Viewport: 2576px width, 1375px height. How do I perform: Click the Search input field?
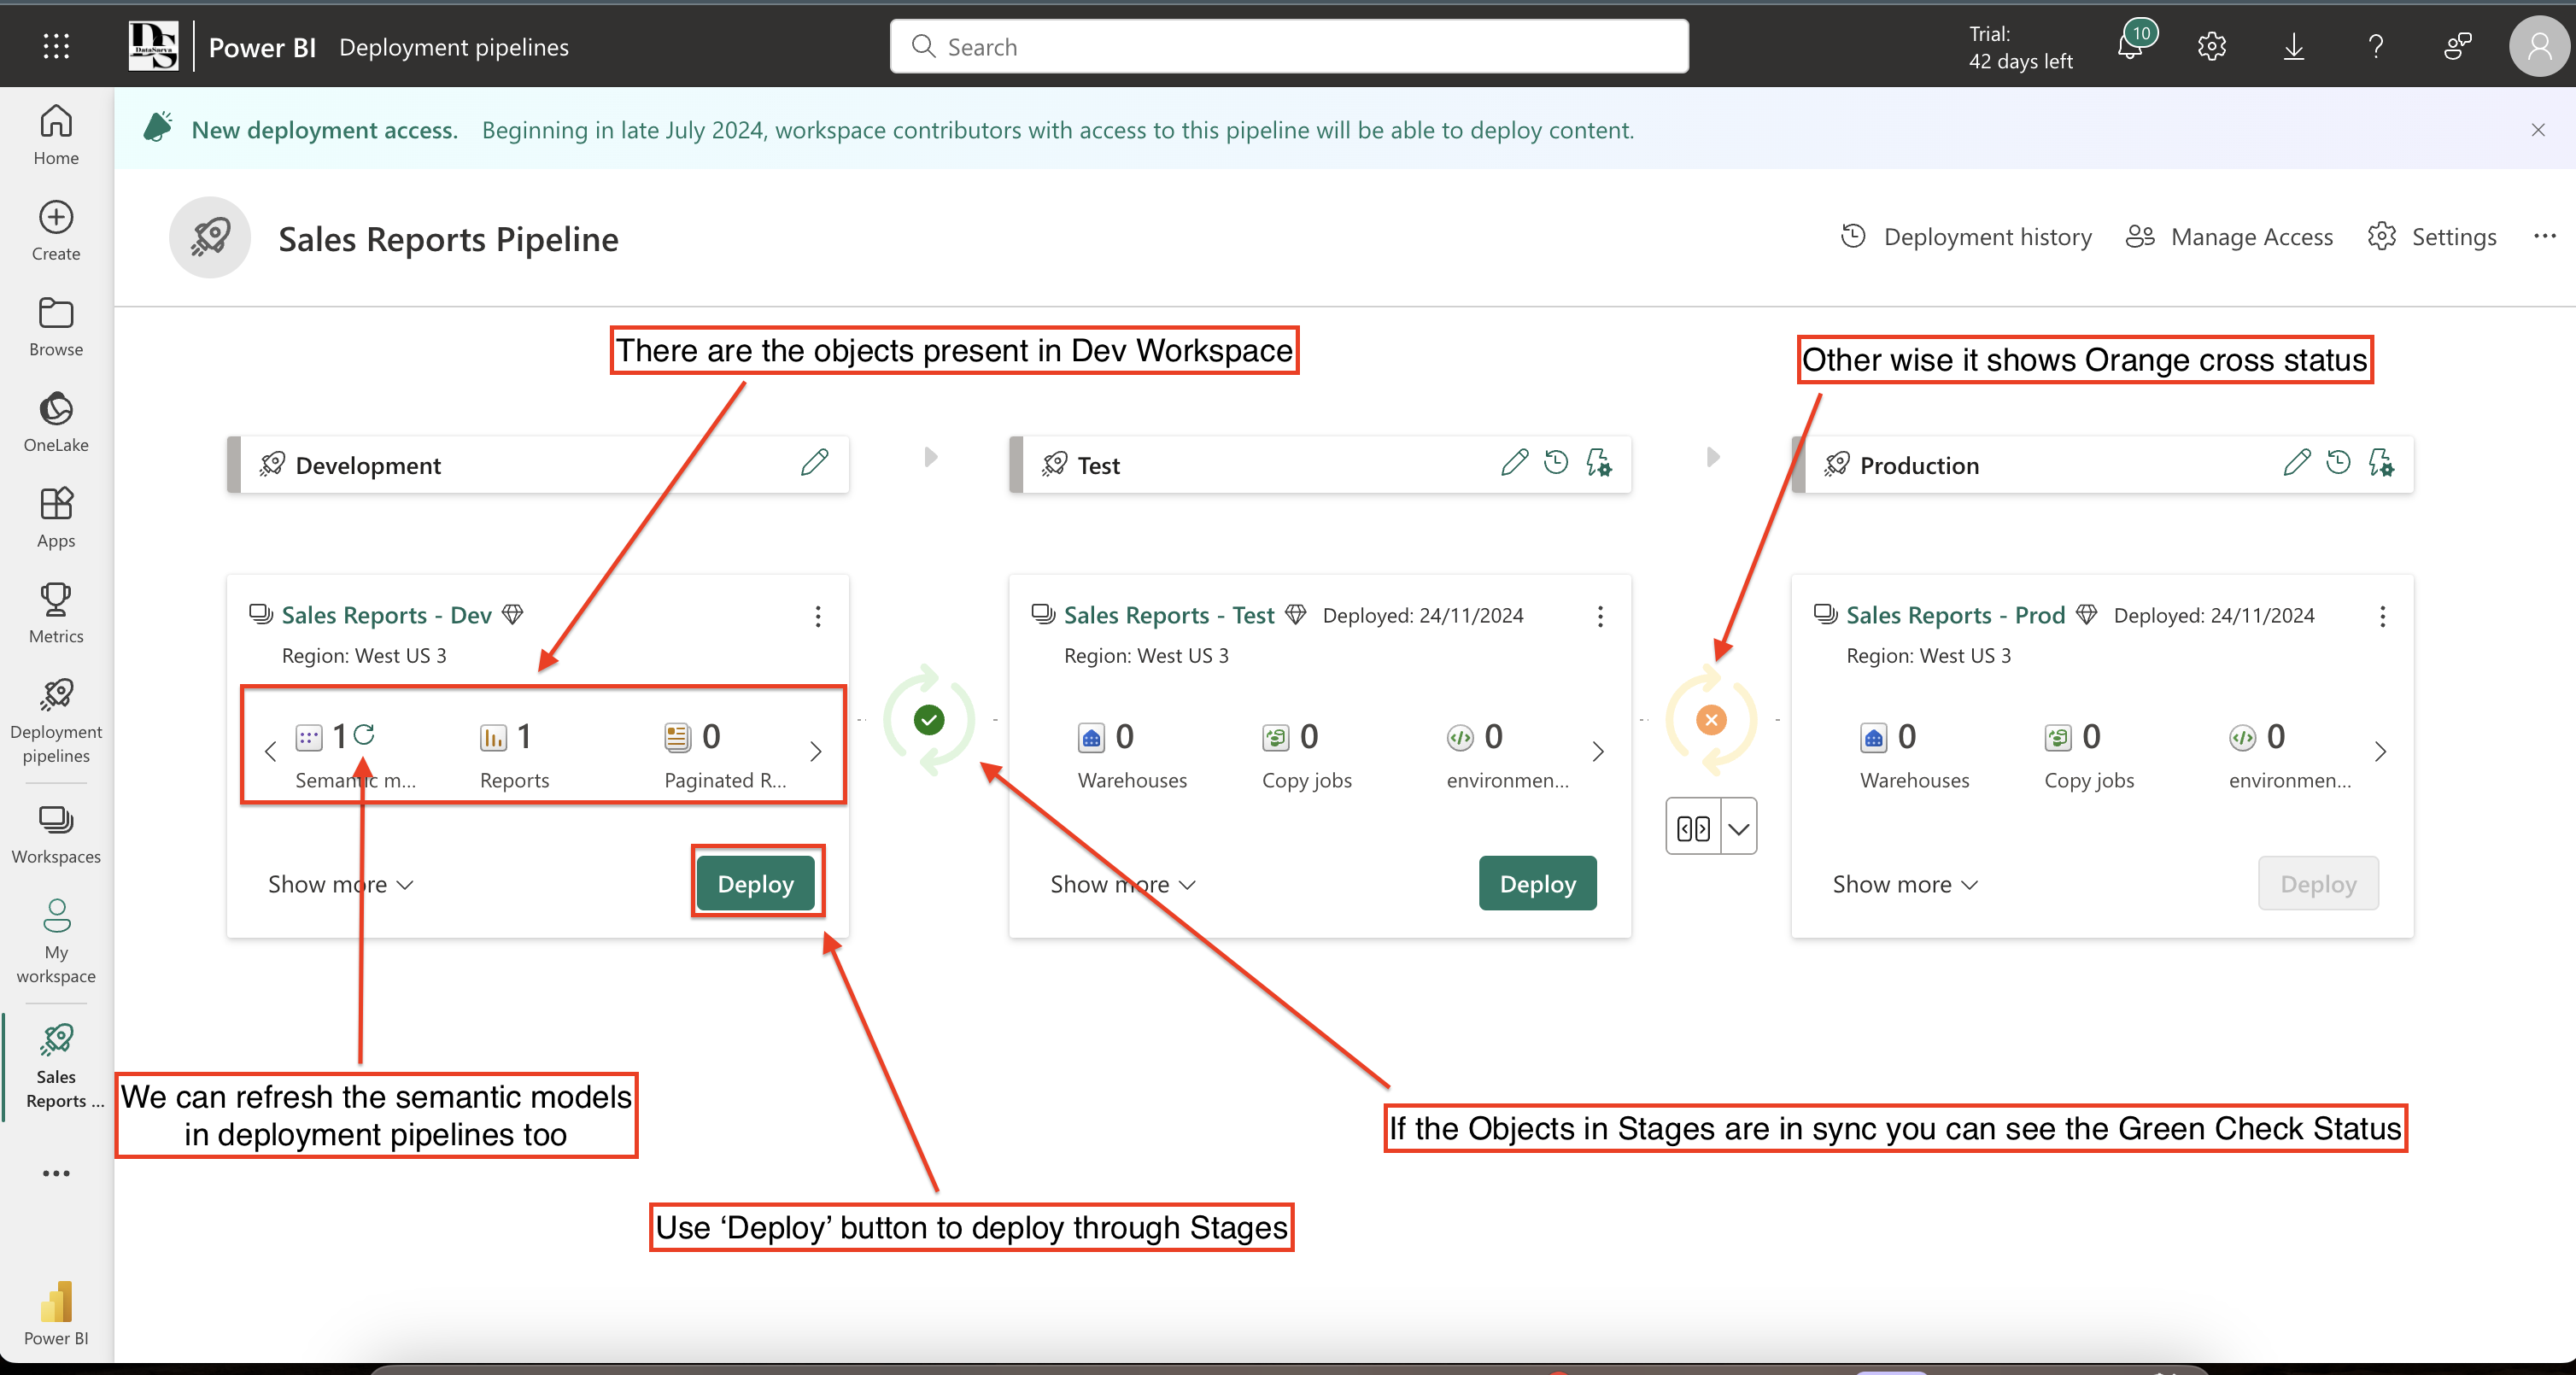pyautogui.click(x=1289, y=46)
